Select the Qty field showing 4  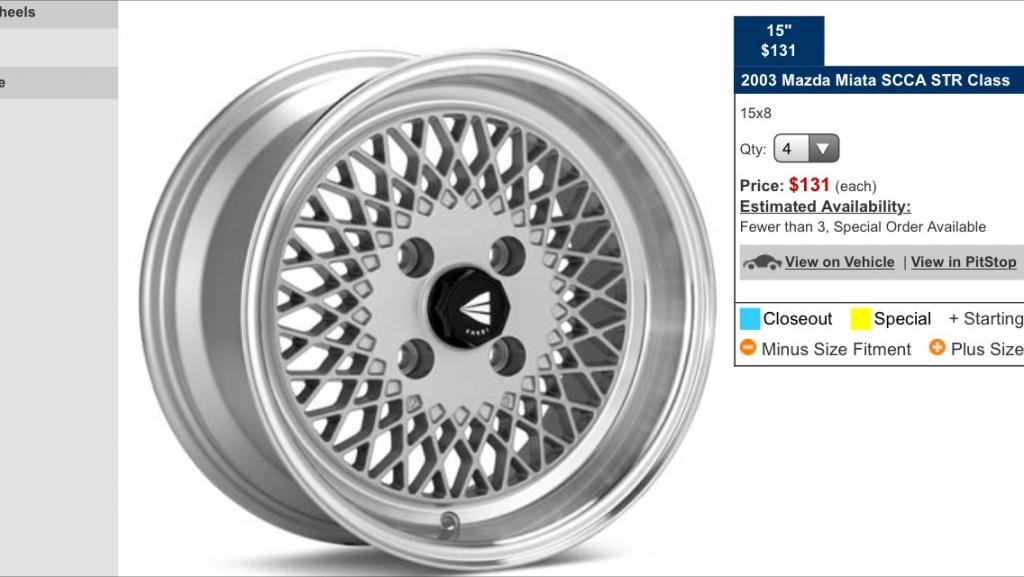[807, 149]
